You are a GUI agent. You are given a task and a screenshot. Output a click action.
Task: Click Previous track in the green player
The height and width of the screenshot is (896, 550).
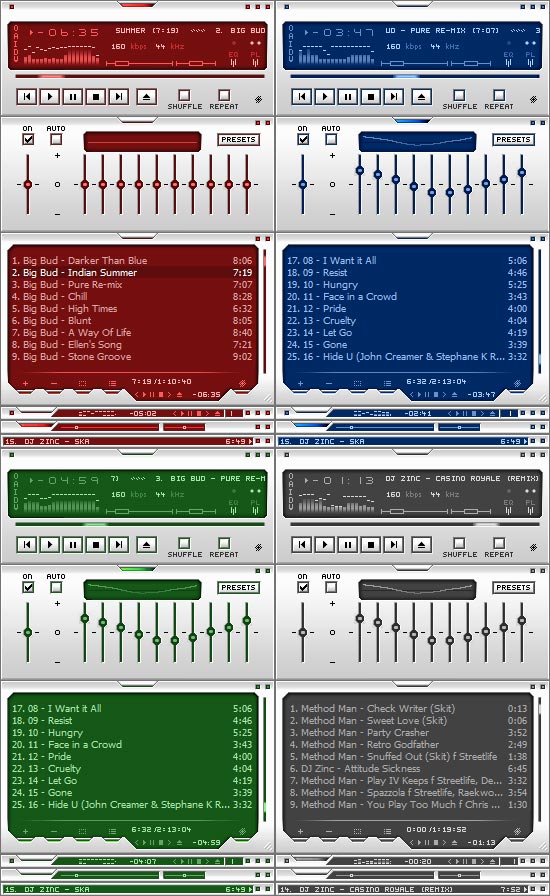tap(27, 545)
